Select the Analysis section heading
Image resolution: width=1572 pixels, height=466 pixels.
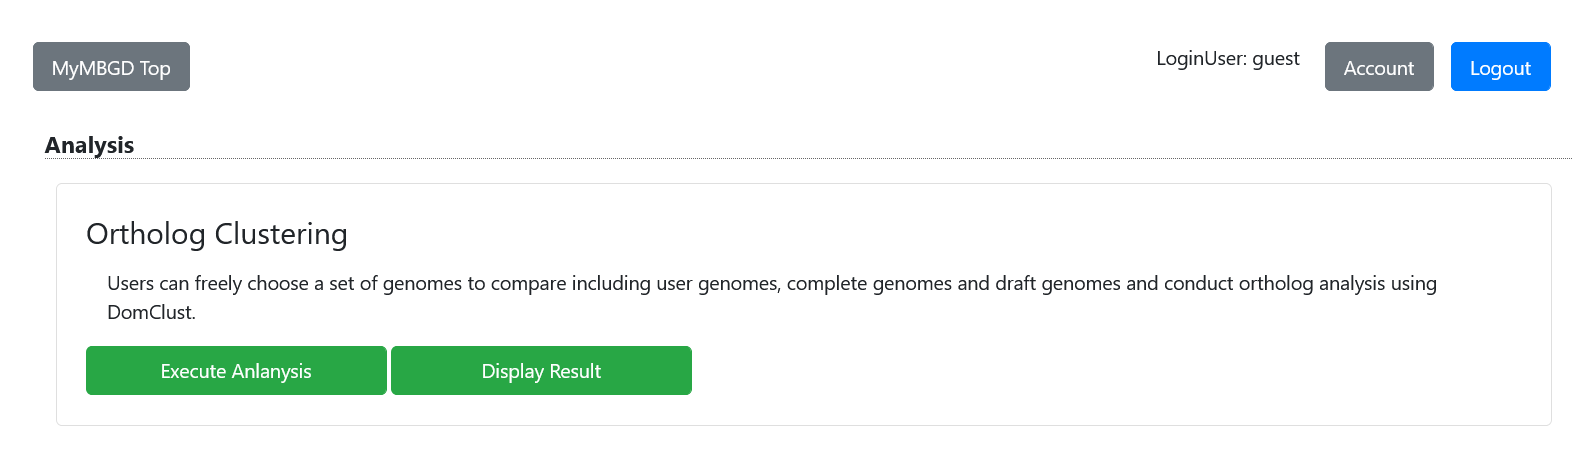point(89,145)
